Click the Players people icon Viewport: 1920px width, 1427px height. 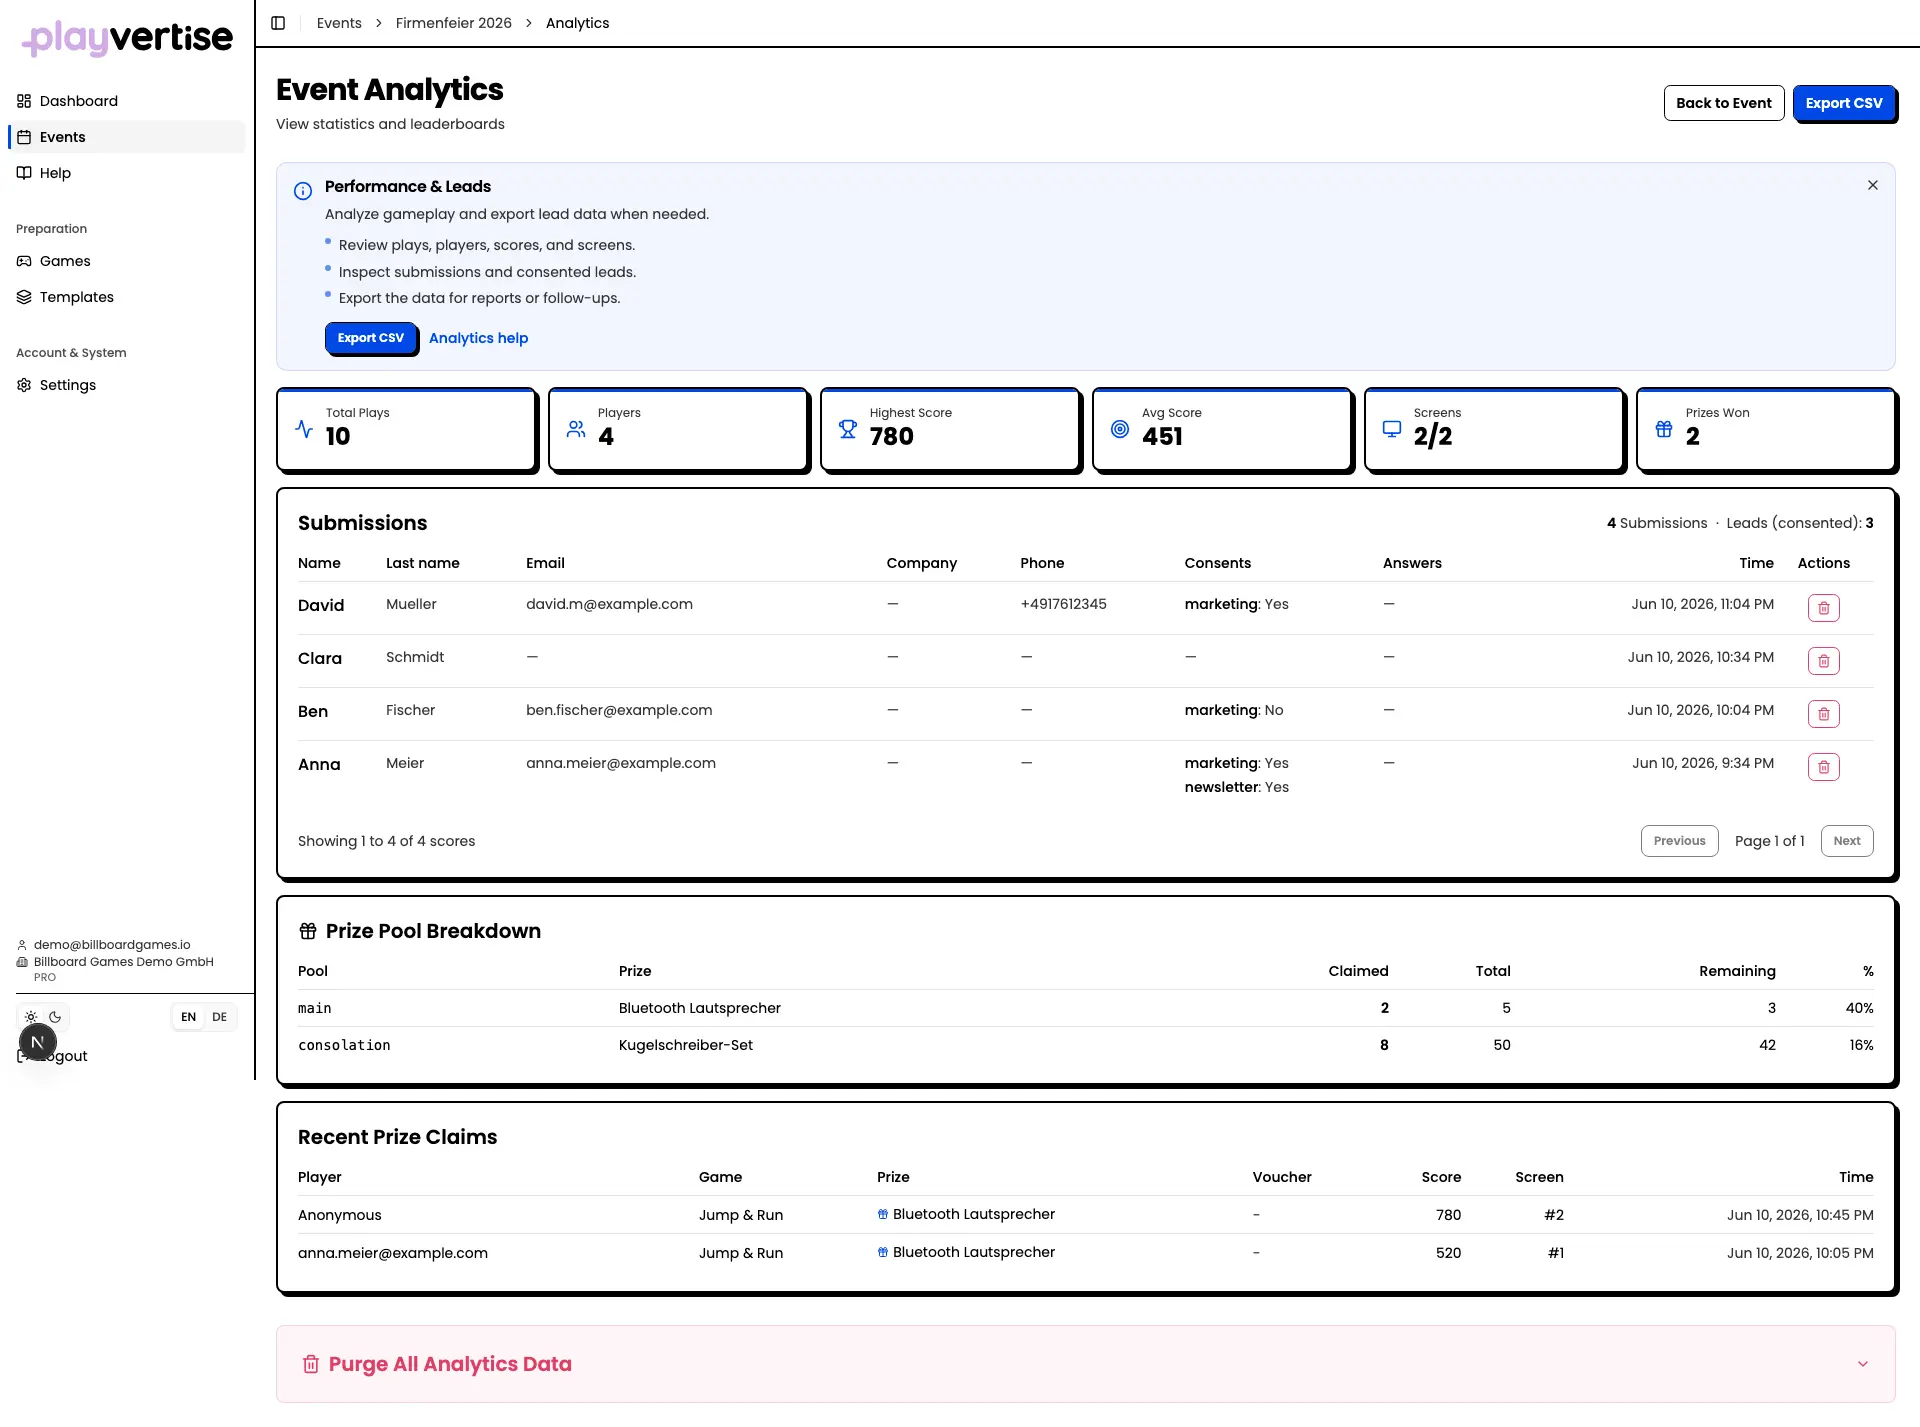click(x=576, y=429)
